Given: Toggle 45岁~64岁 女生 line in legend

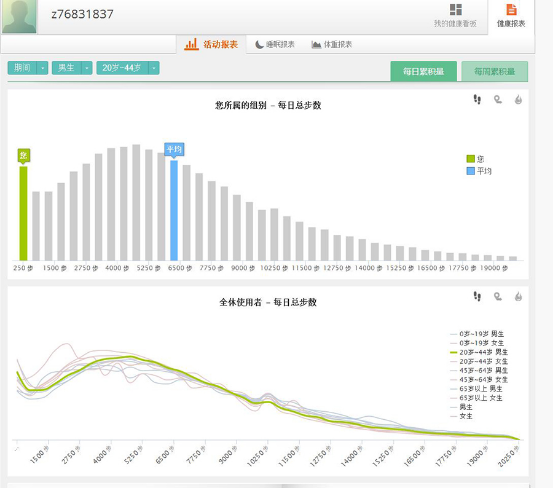Looking at the screenshot, I should (479, 380).
